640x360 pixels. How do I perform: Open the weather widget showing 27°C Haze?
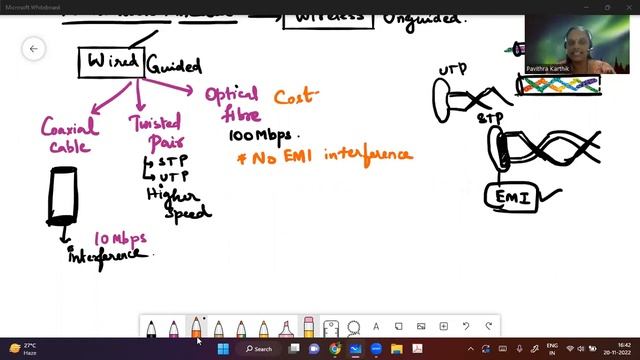coord(23,349)
